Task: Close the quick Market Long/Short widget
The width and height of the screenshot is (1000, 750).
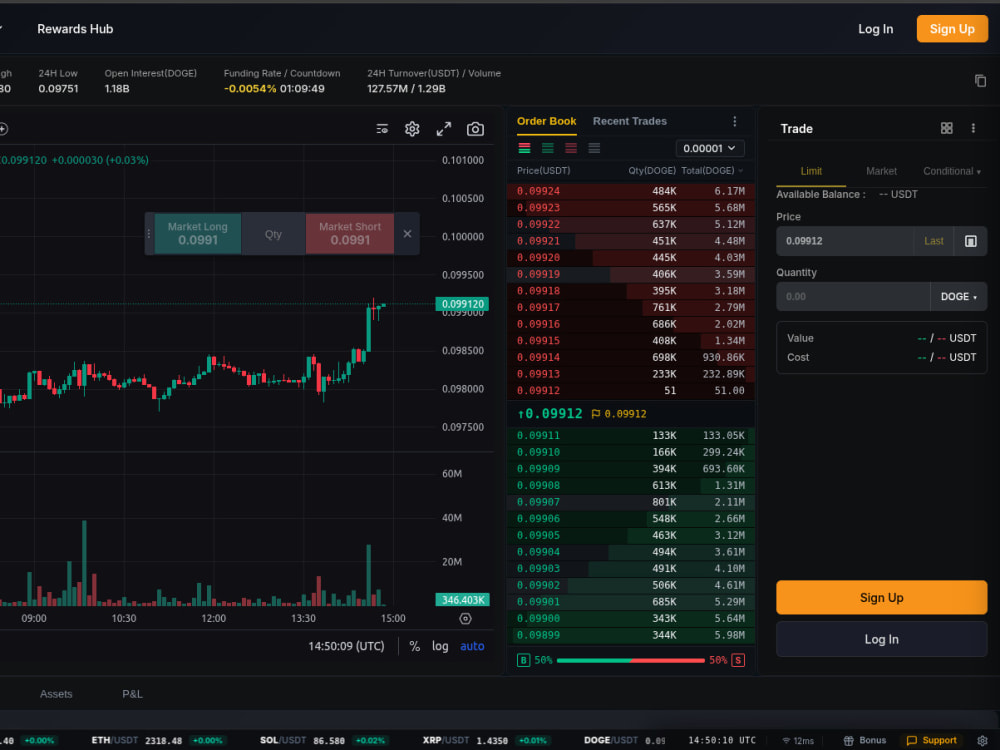Action: click(x=407, y=234)
